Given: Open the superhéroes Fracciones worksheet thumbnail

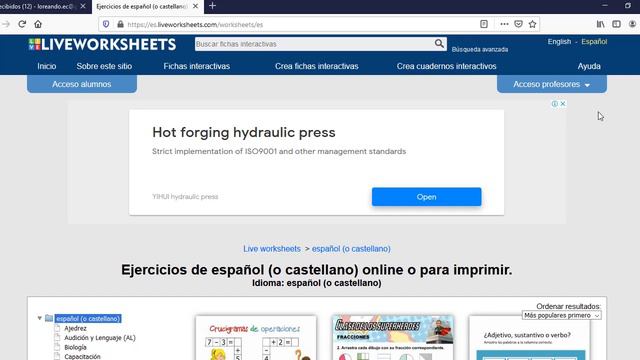Looking at the screenshot, I should [393, 338].
